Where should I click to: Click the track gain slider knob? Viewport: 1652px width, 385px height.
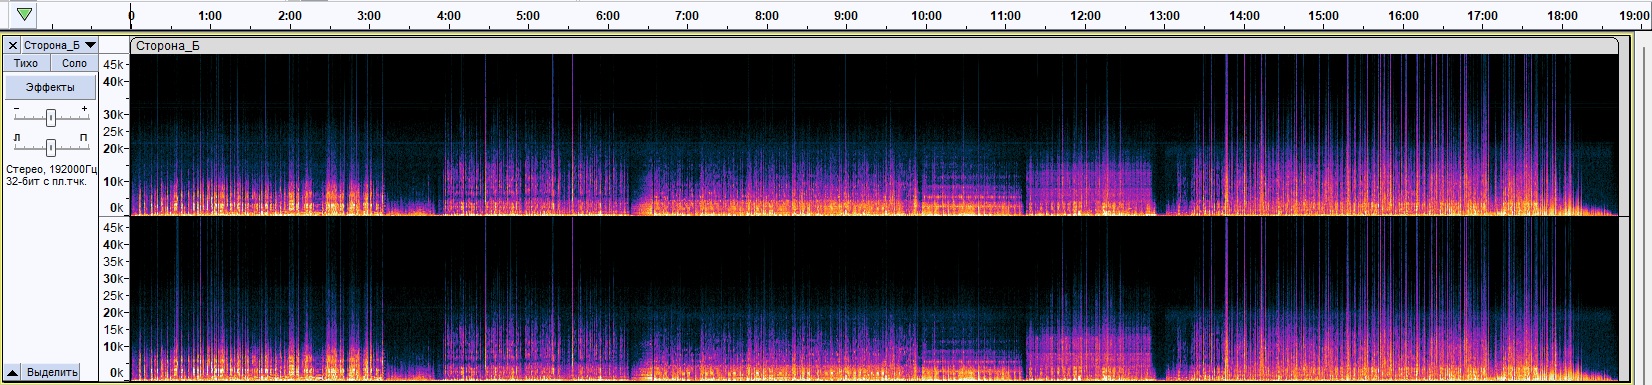(50, 117)
